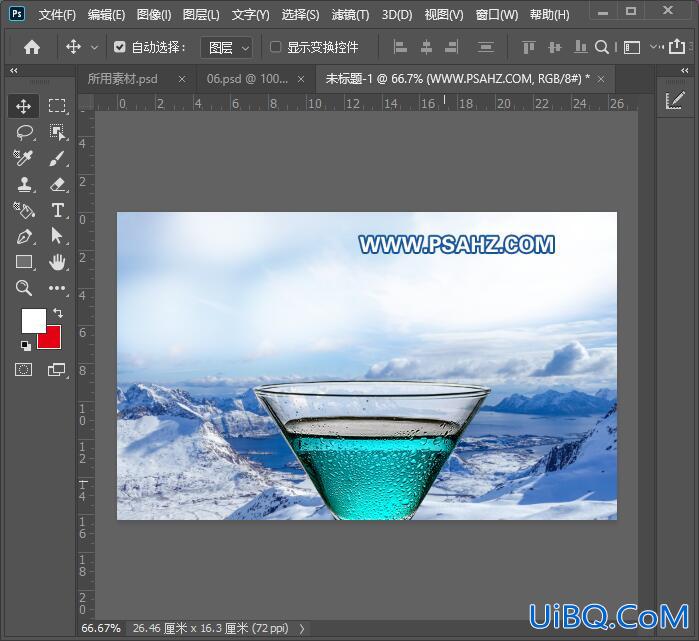Close the 06.psd tab
The height and width of the screenshot is (641, 699).
tap(301, 79)
